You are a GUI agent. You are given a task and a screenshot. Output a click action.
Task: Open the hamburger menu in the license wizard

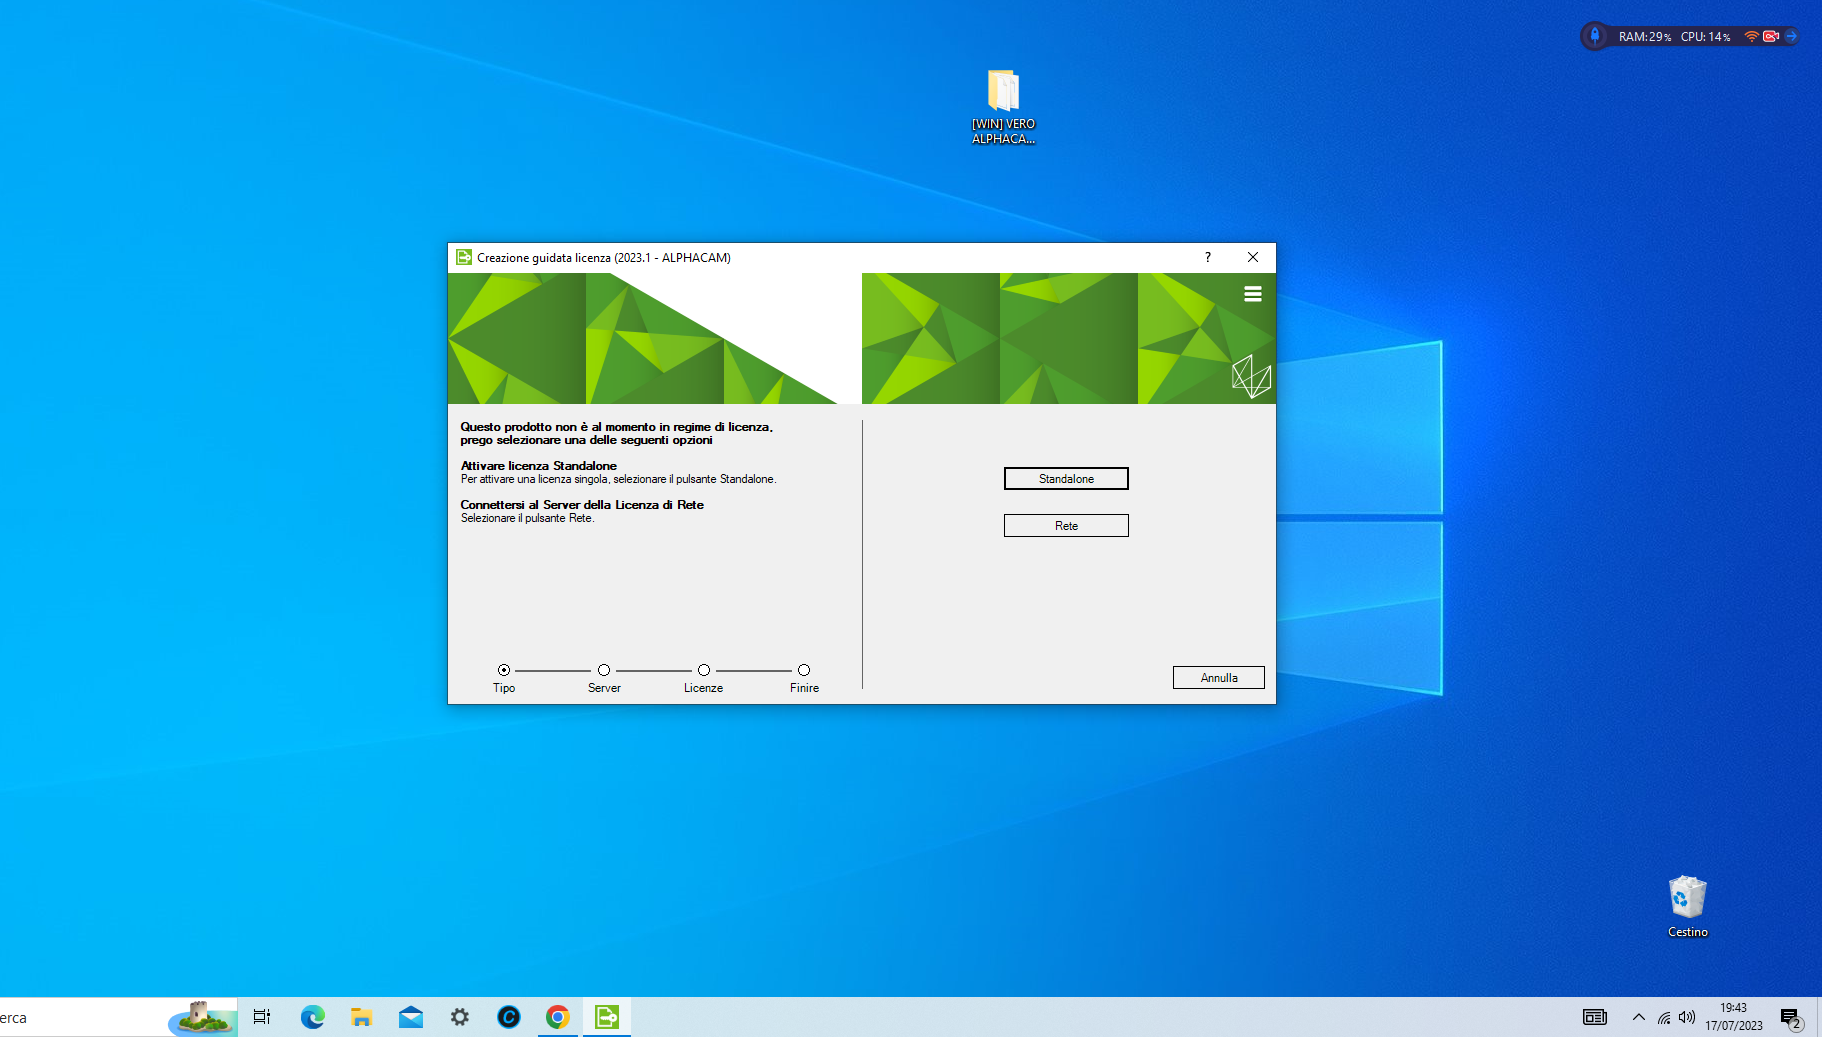(x=1252, y=294)
